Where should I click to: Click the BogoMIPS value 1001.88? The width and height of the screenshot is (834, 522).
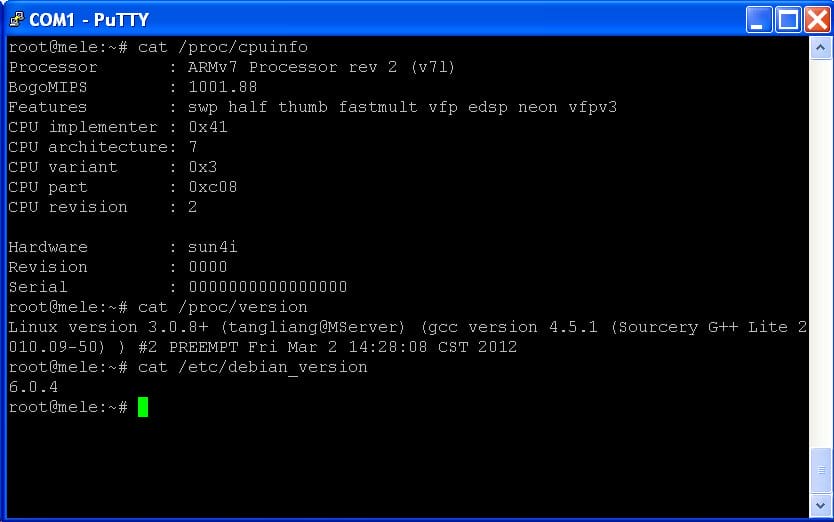click(x=223, y=87)
